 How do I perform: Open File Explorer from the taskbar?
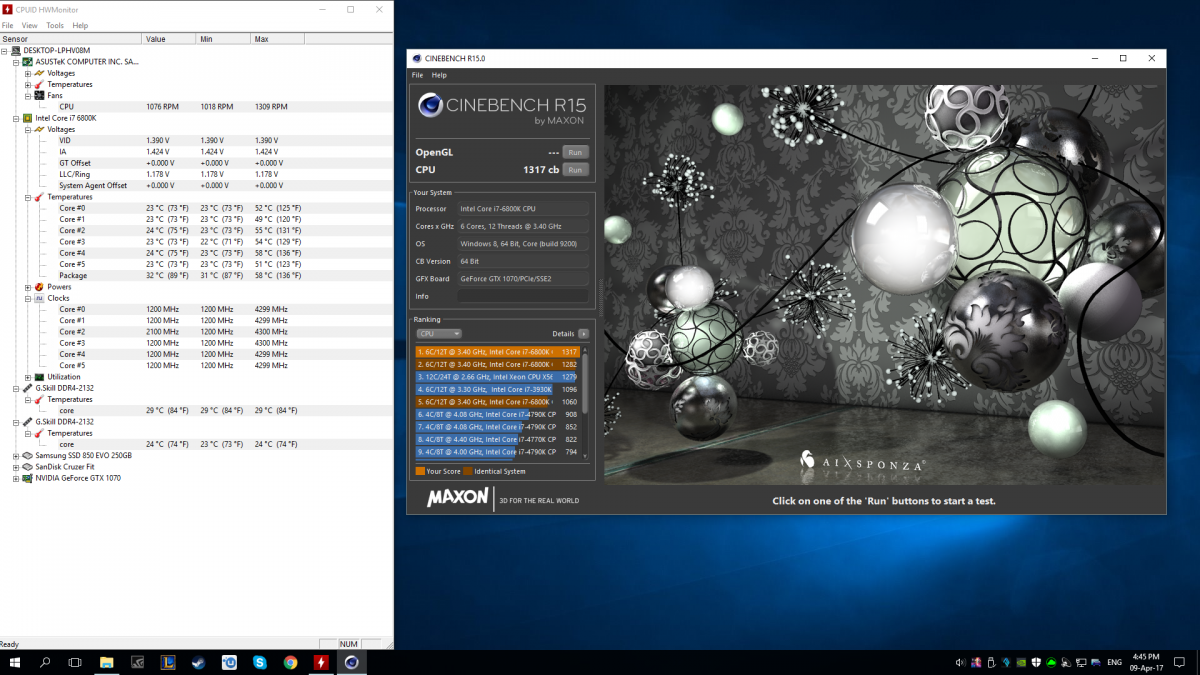(x=107, y=662)
